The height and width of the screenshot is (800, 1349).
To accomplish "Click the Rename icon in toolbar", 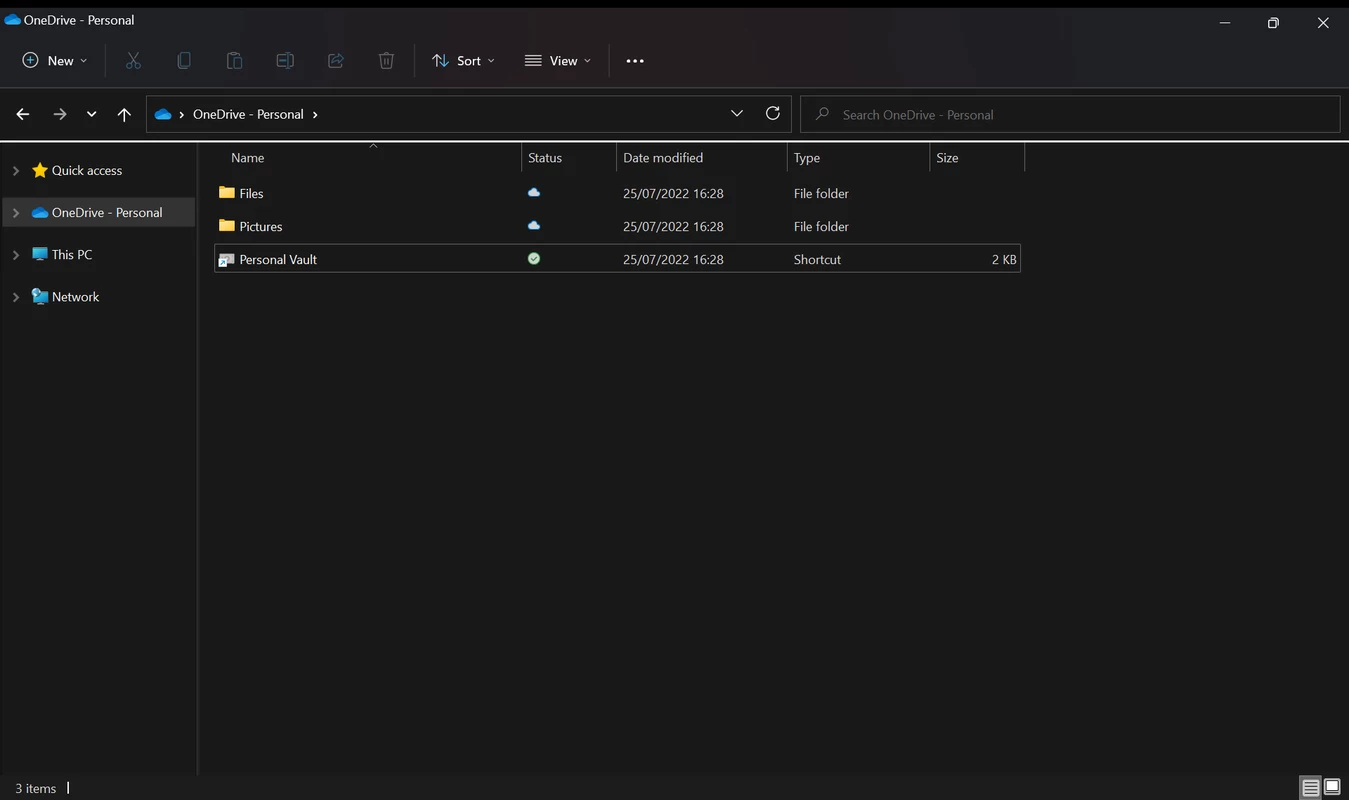I will [285, 61].
